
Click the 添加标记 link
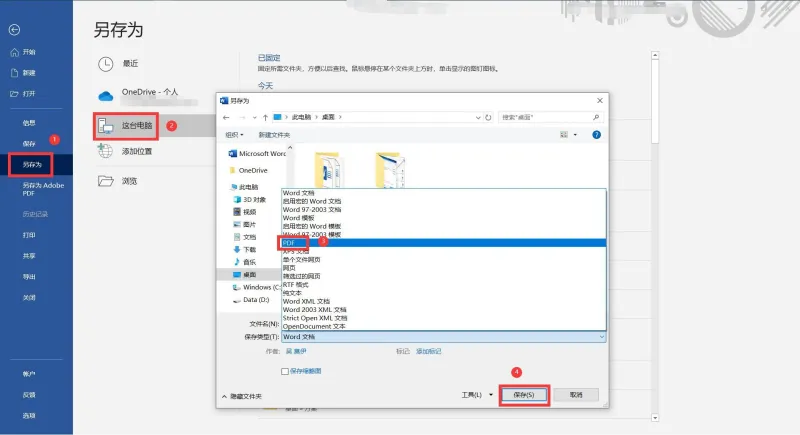(429, 351)
